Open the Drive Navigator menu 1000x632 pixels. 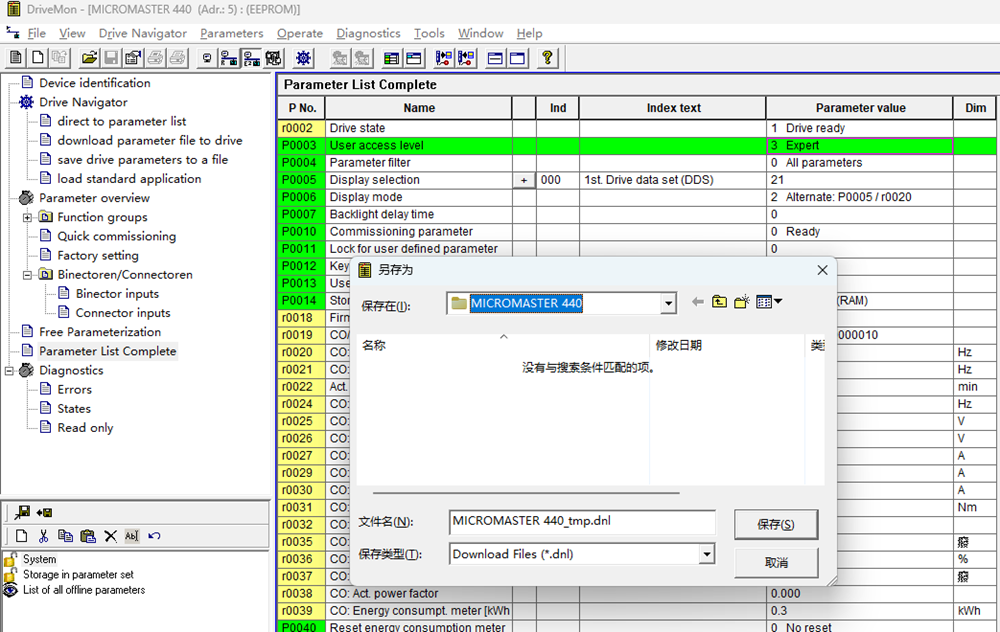click(143, 33)
